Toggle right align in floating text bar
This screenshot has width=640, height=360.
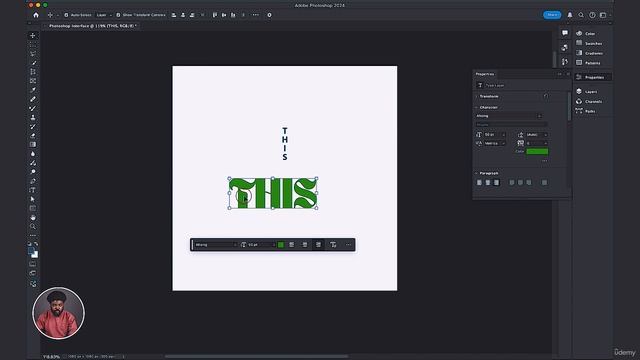(318, 245)
